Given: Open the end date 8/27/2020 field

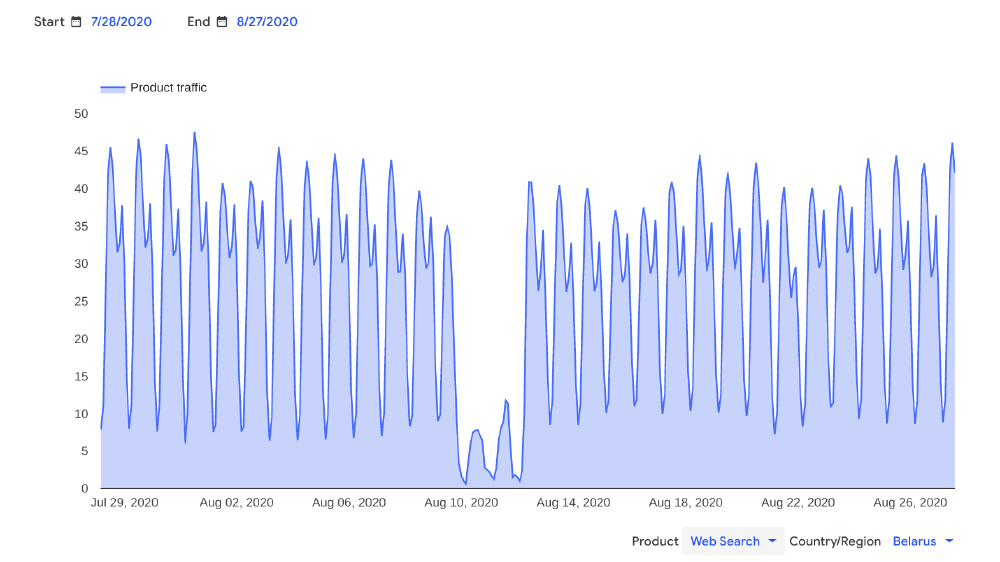Looking at the screenshot, I should pyautogui.click(x=267, y=22).
